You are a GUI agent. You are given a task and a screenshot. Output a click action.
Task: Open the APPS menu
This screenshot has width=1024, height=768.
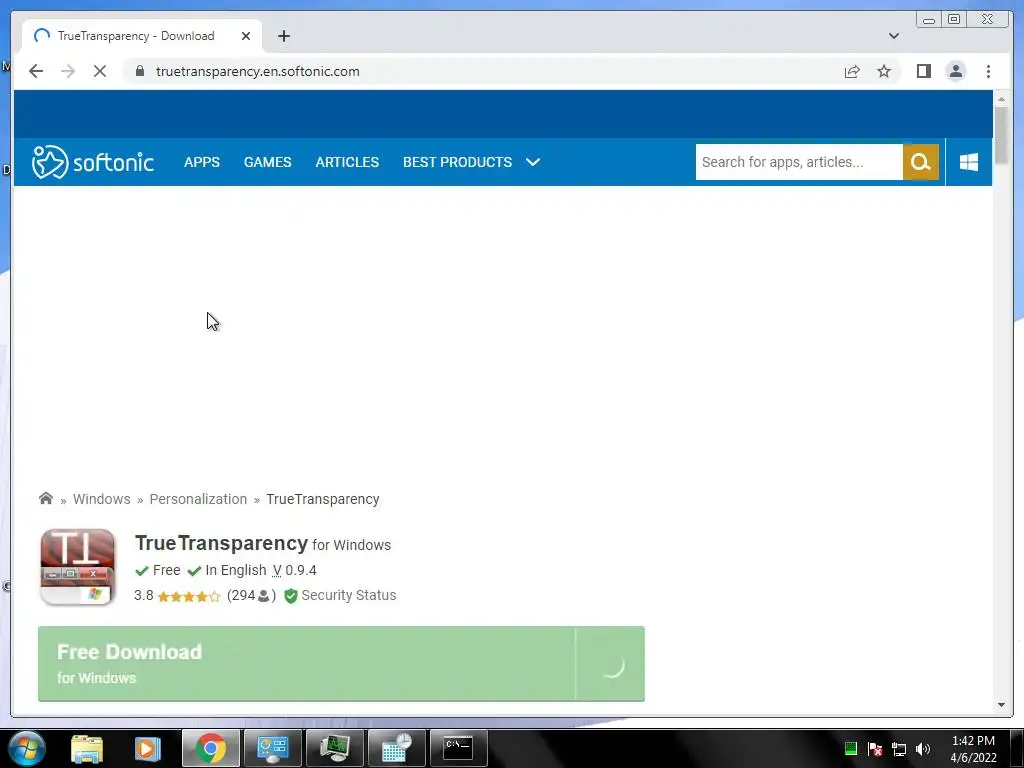coord(202,162)
